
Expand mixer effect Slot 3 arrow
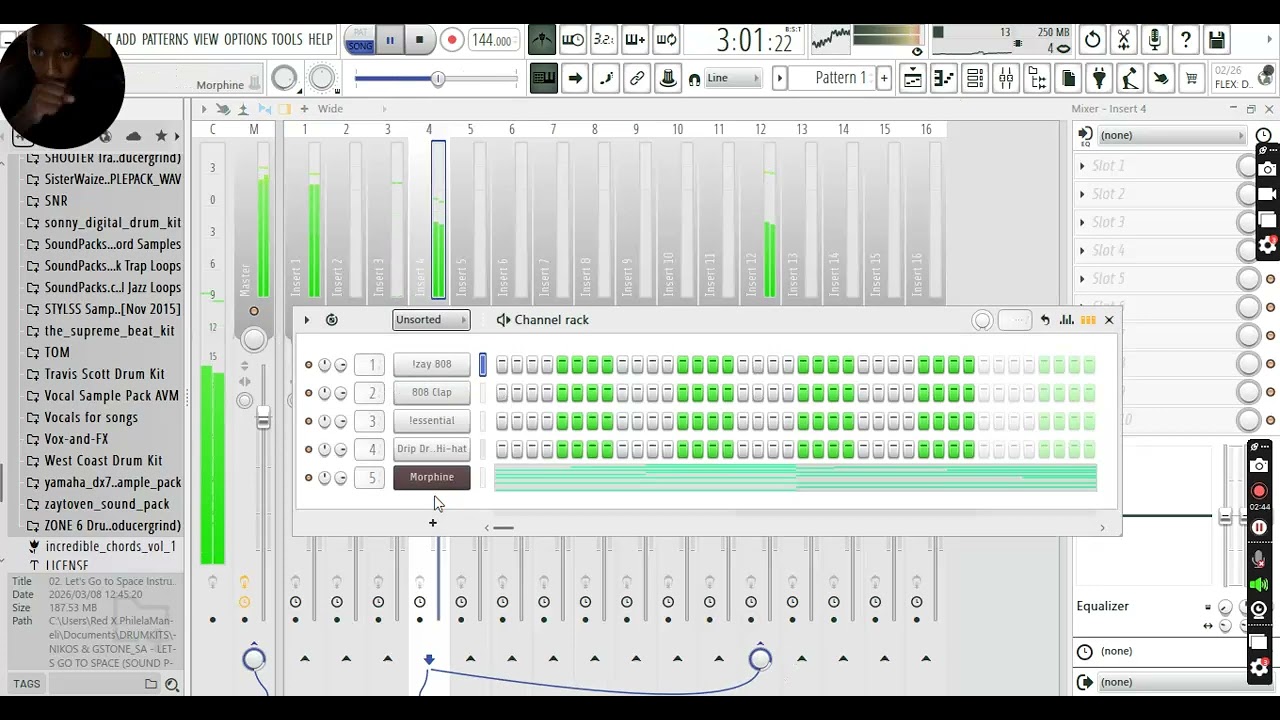(1082, 222)
